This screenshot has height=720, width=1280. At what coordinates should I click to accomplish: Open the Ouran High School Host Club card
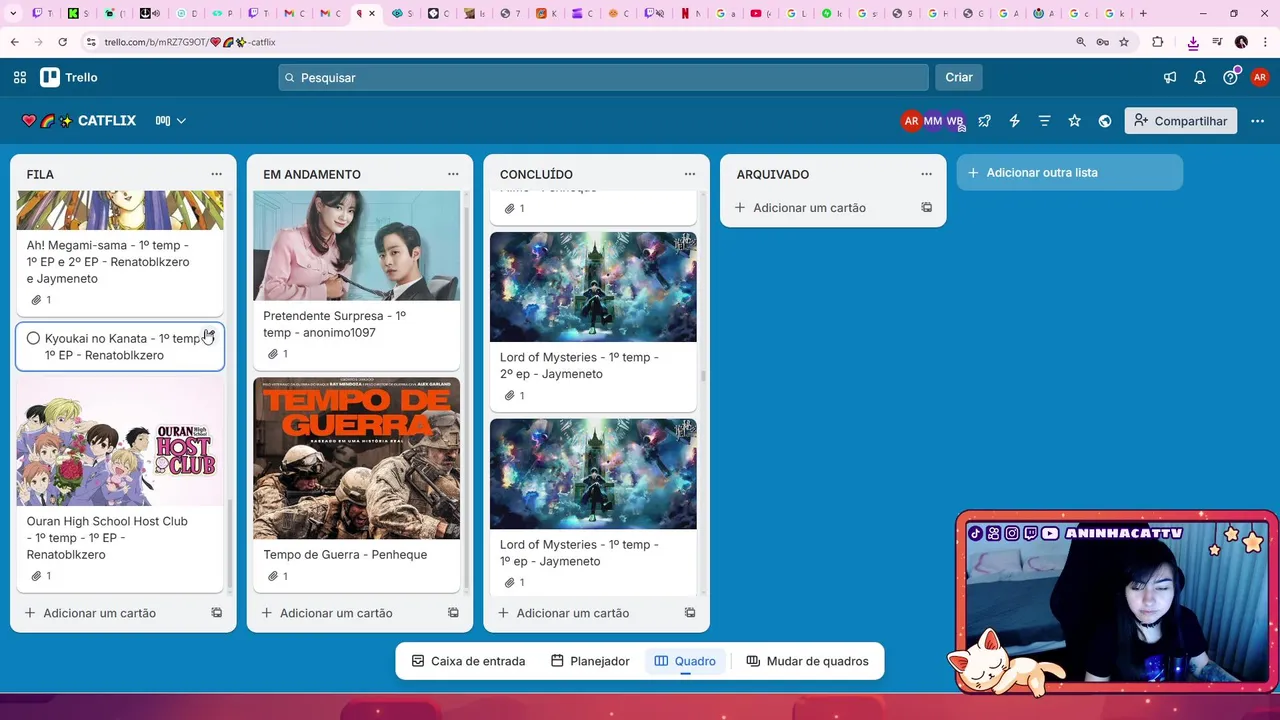120,485
